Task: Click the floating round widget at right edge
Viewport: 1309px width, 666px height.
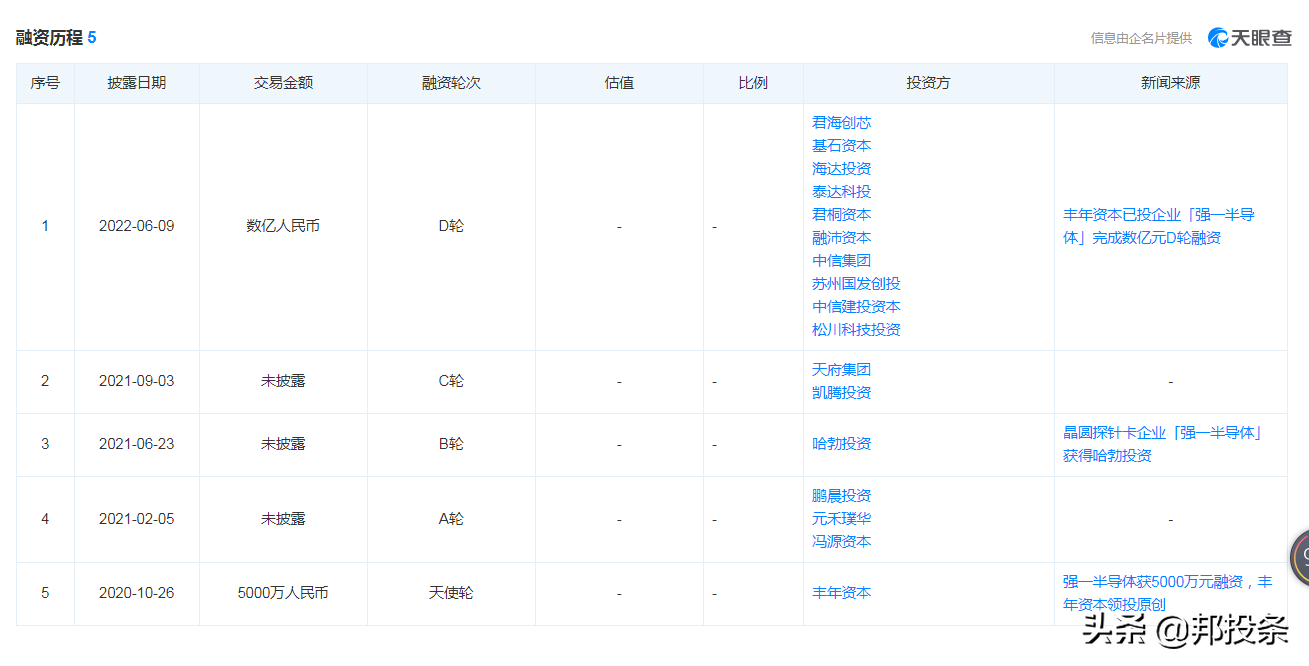Action: (1300, 557)
